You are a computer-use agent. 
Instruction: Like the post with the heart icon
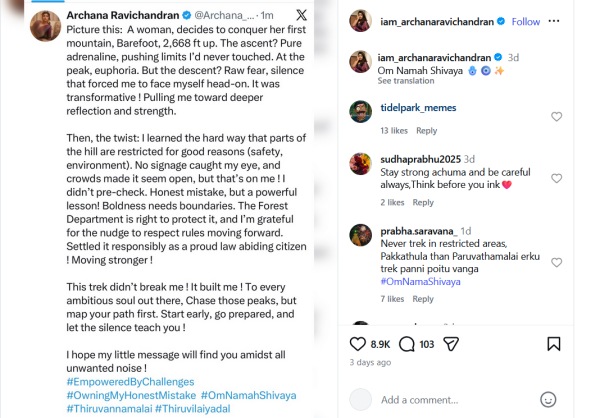356,344
